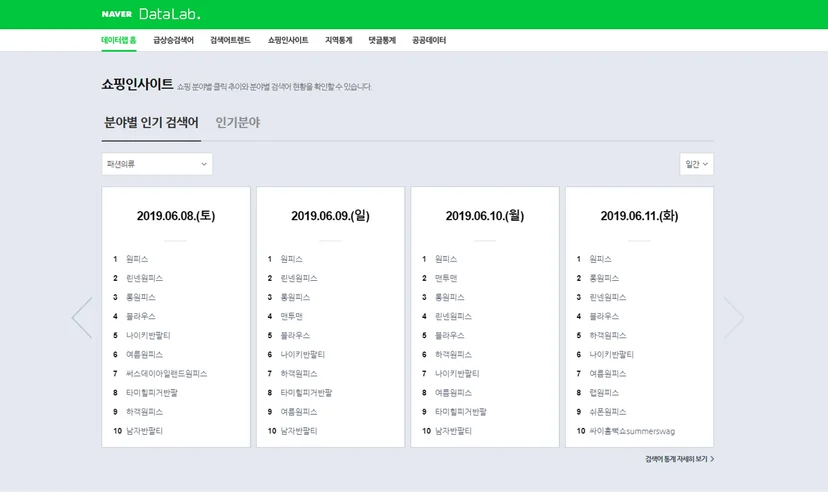Click the DataLab logo
The width and height of the screenshot is (828, 492).
click(x=170, y=14)
